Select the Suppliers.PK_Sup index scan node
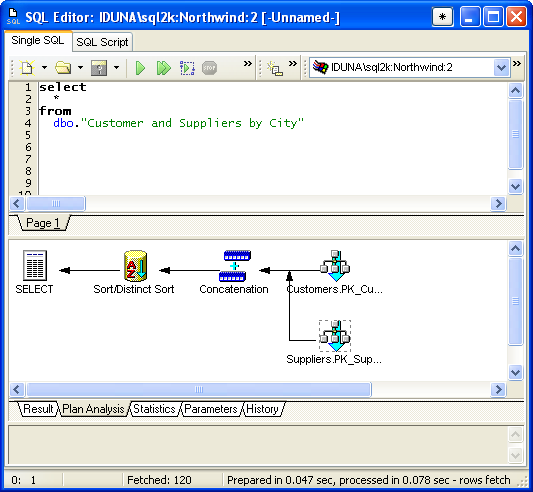The width and height of the screenshot is (533, 492). coord(335,336)
